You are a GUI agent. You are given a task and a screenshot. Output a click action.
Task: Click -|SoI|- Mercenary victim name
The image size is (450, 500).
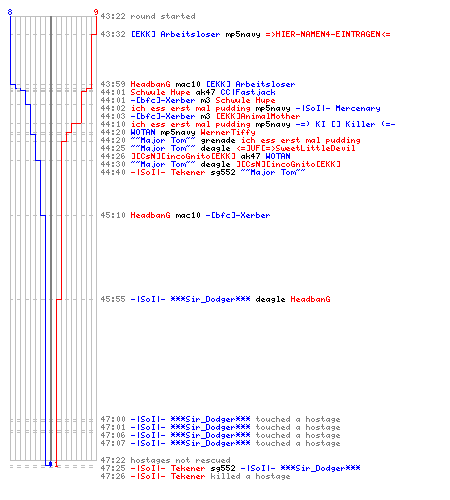[x=338, y=108]
